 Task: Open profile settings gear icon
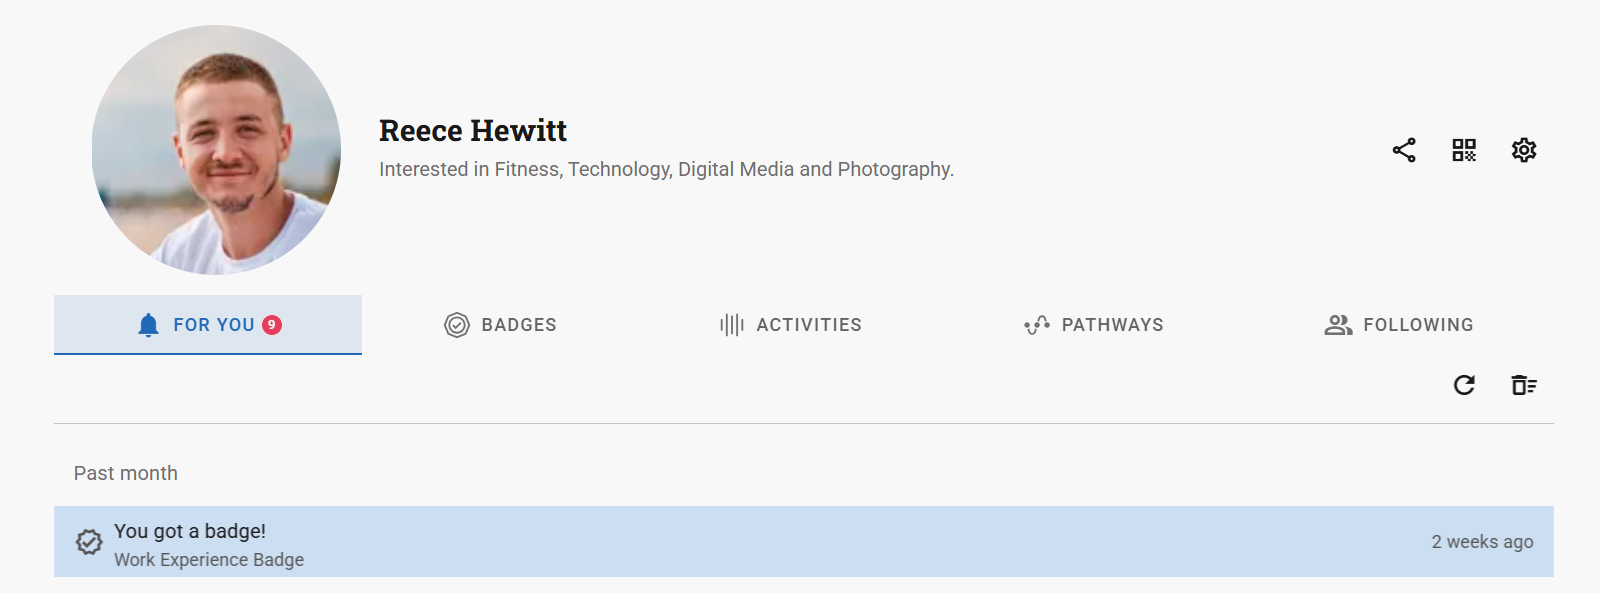[x=1524, y=150]
